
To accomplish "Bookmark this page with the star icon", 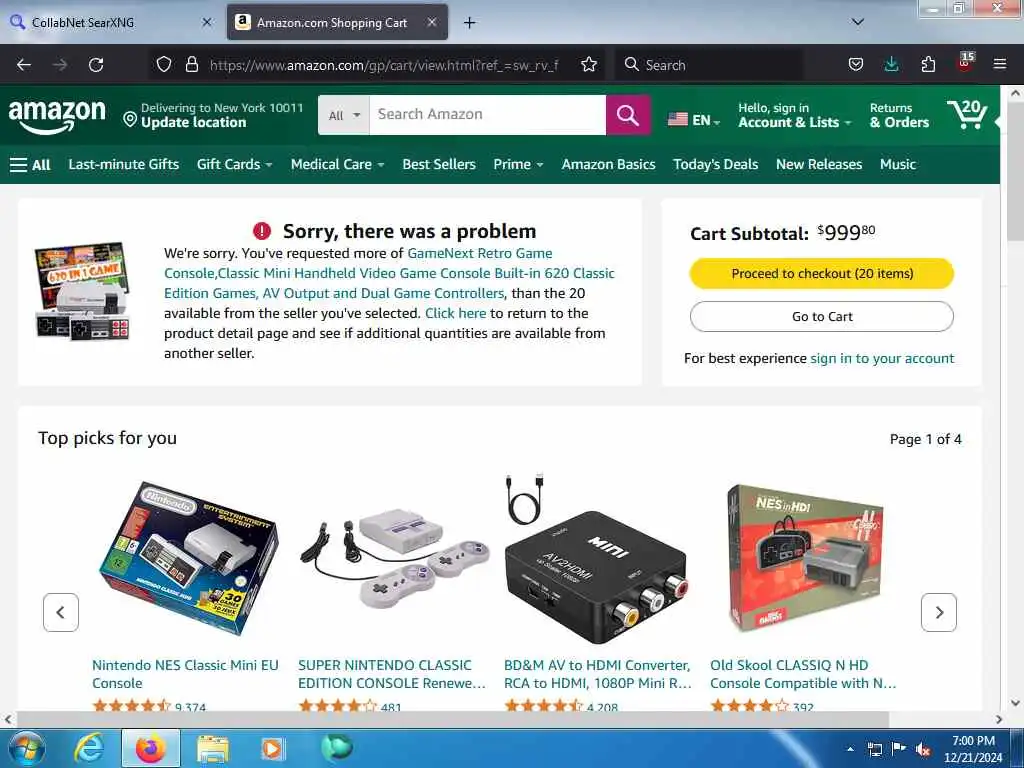I will [589, 65].
